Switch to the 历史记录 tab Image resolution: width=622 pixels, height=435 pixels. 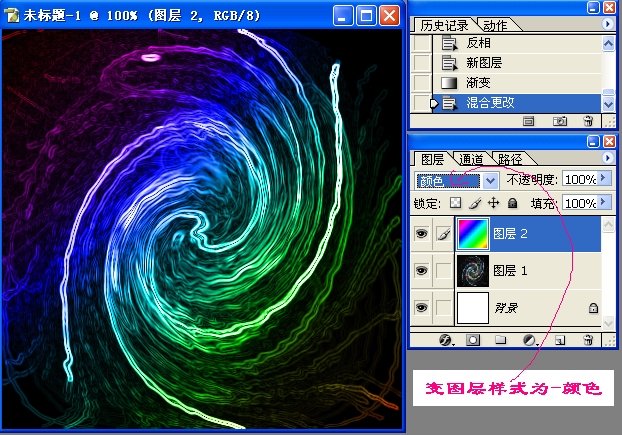[444, 26]
